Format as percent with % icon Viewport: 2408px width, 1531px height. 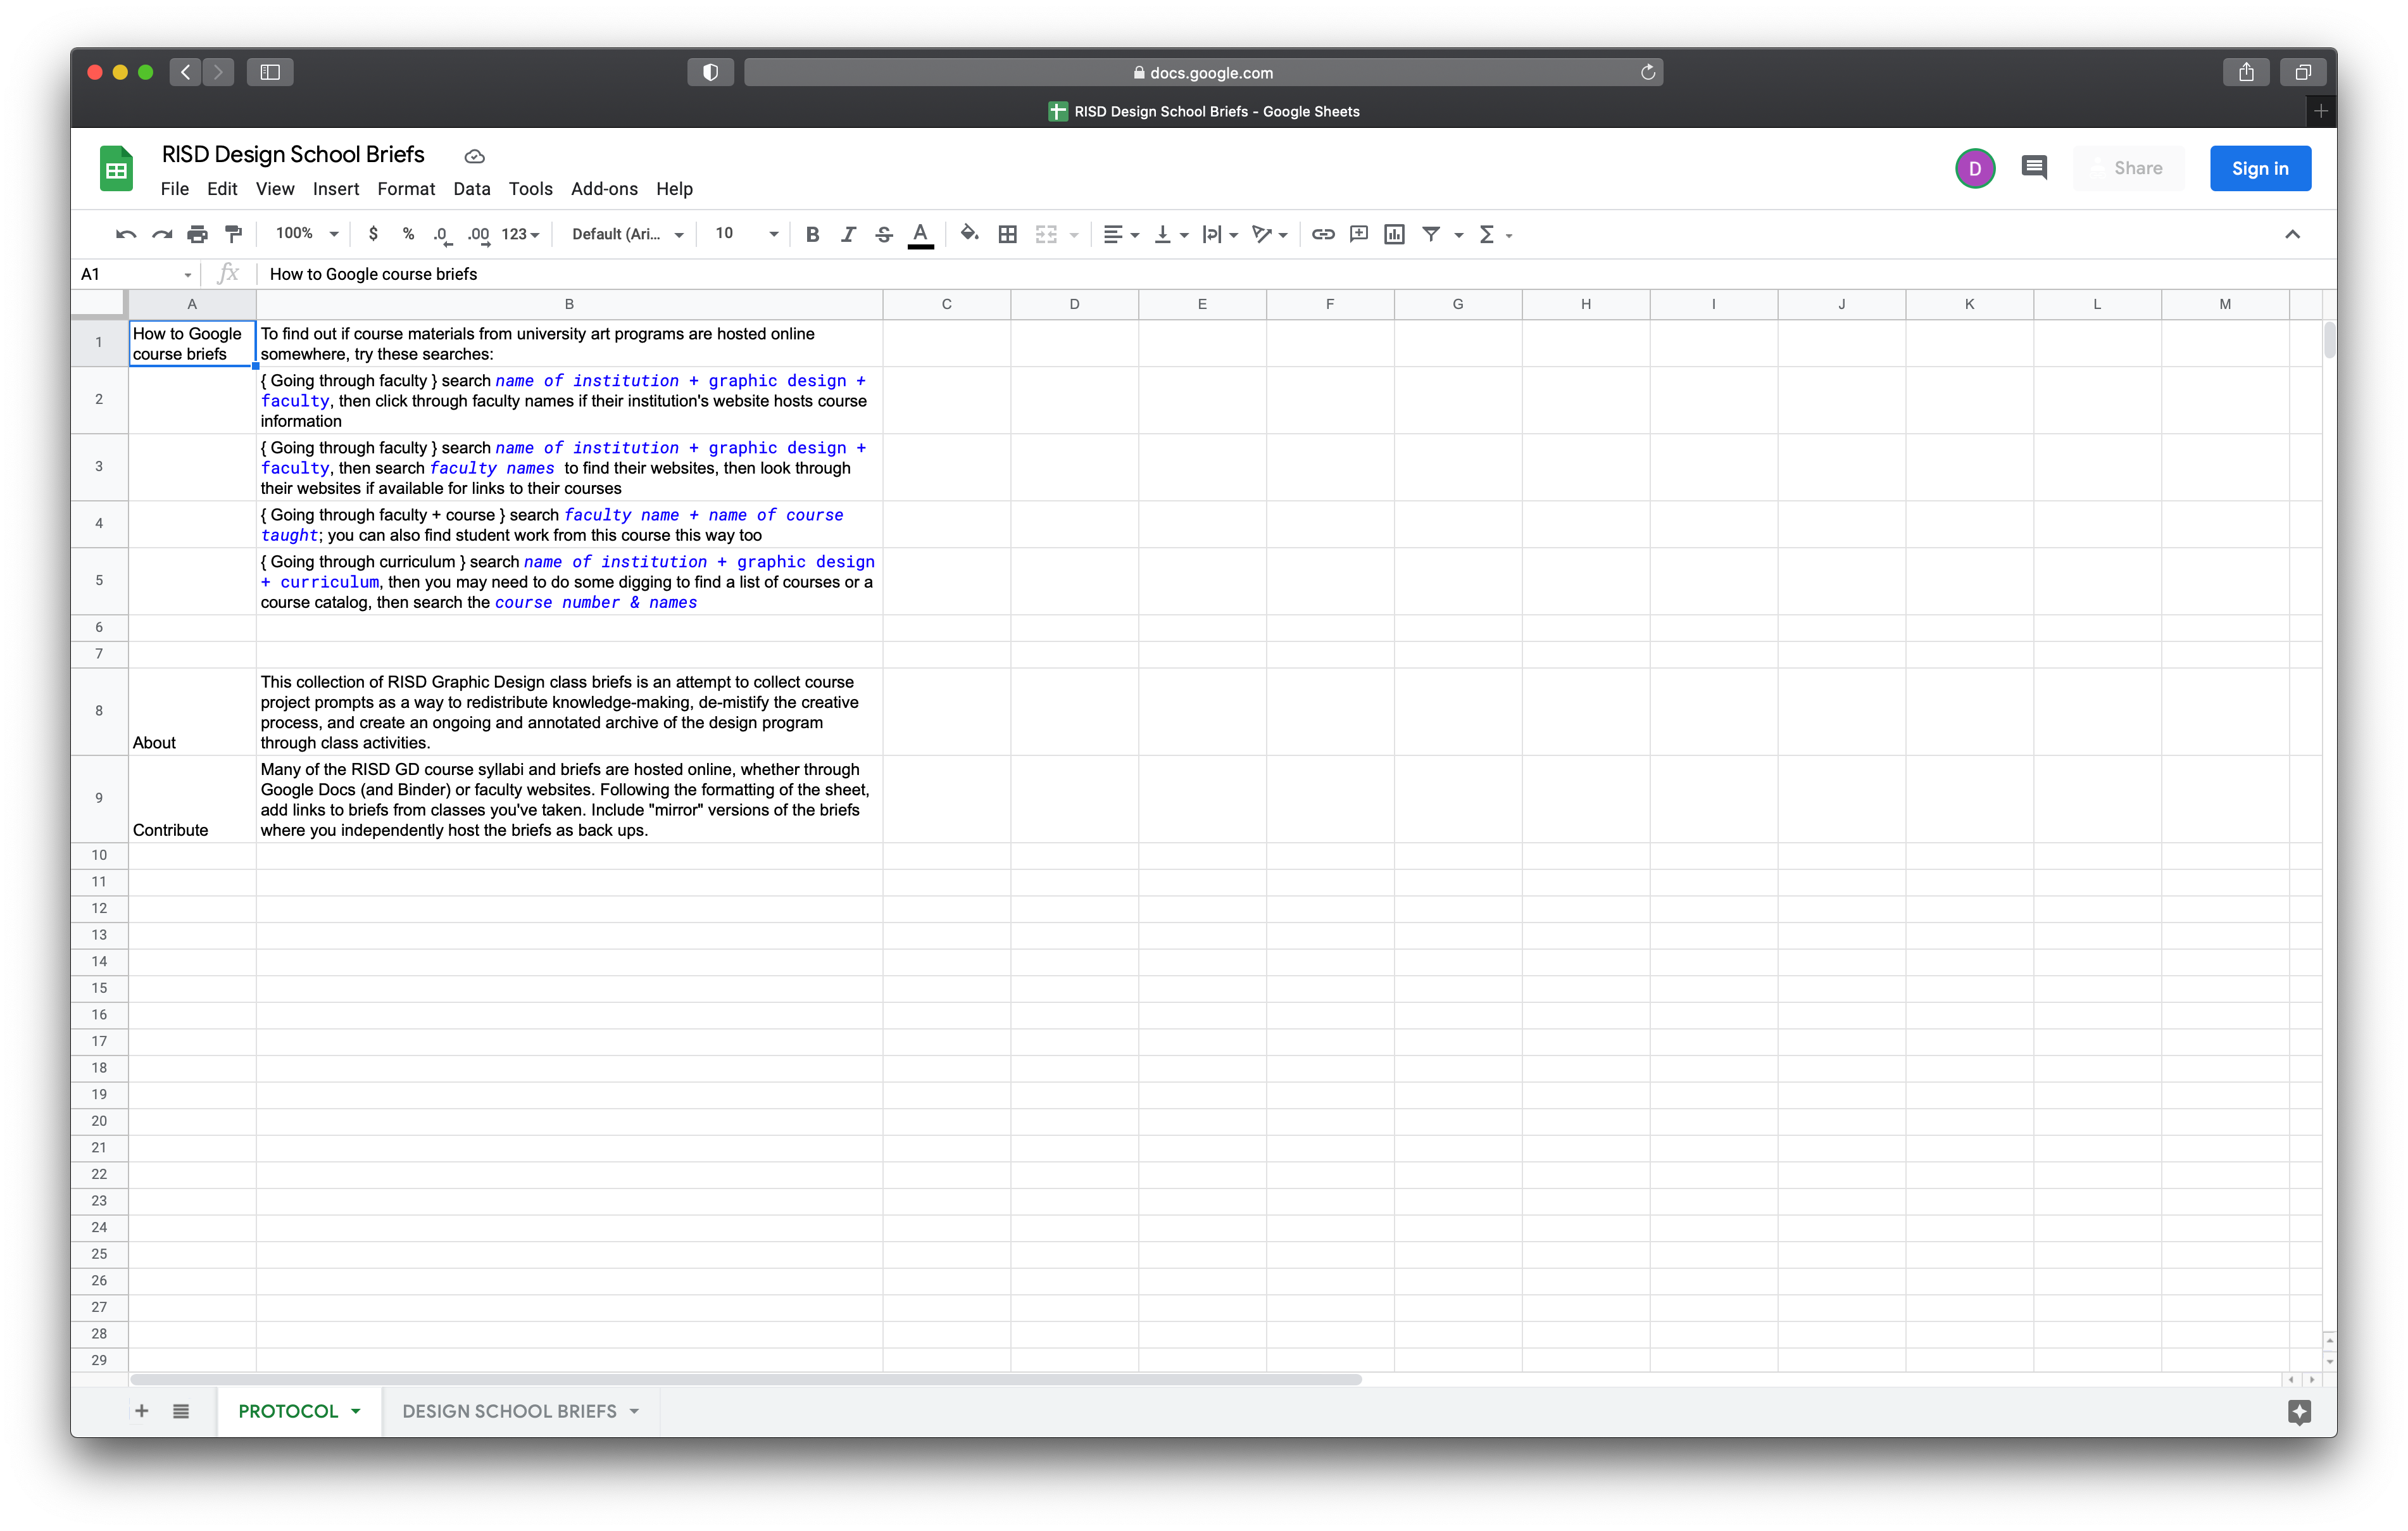408,234
